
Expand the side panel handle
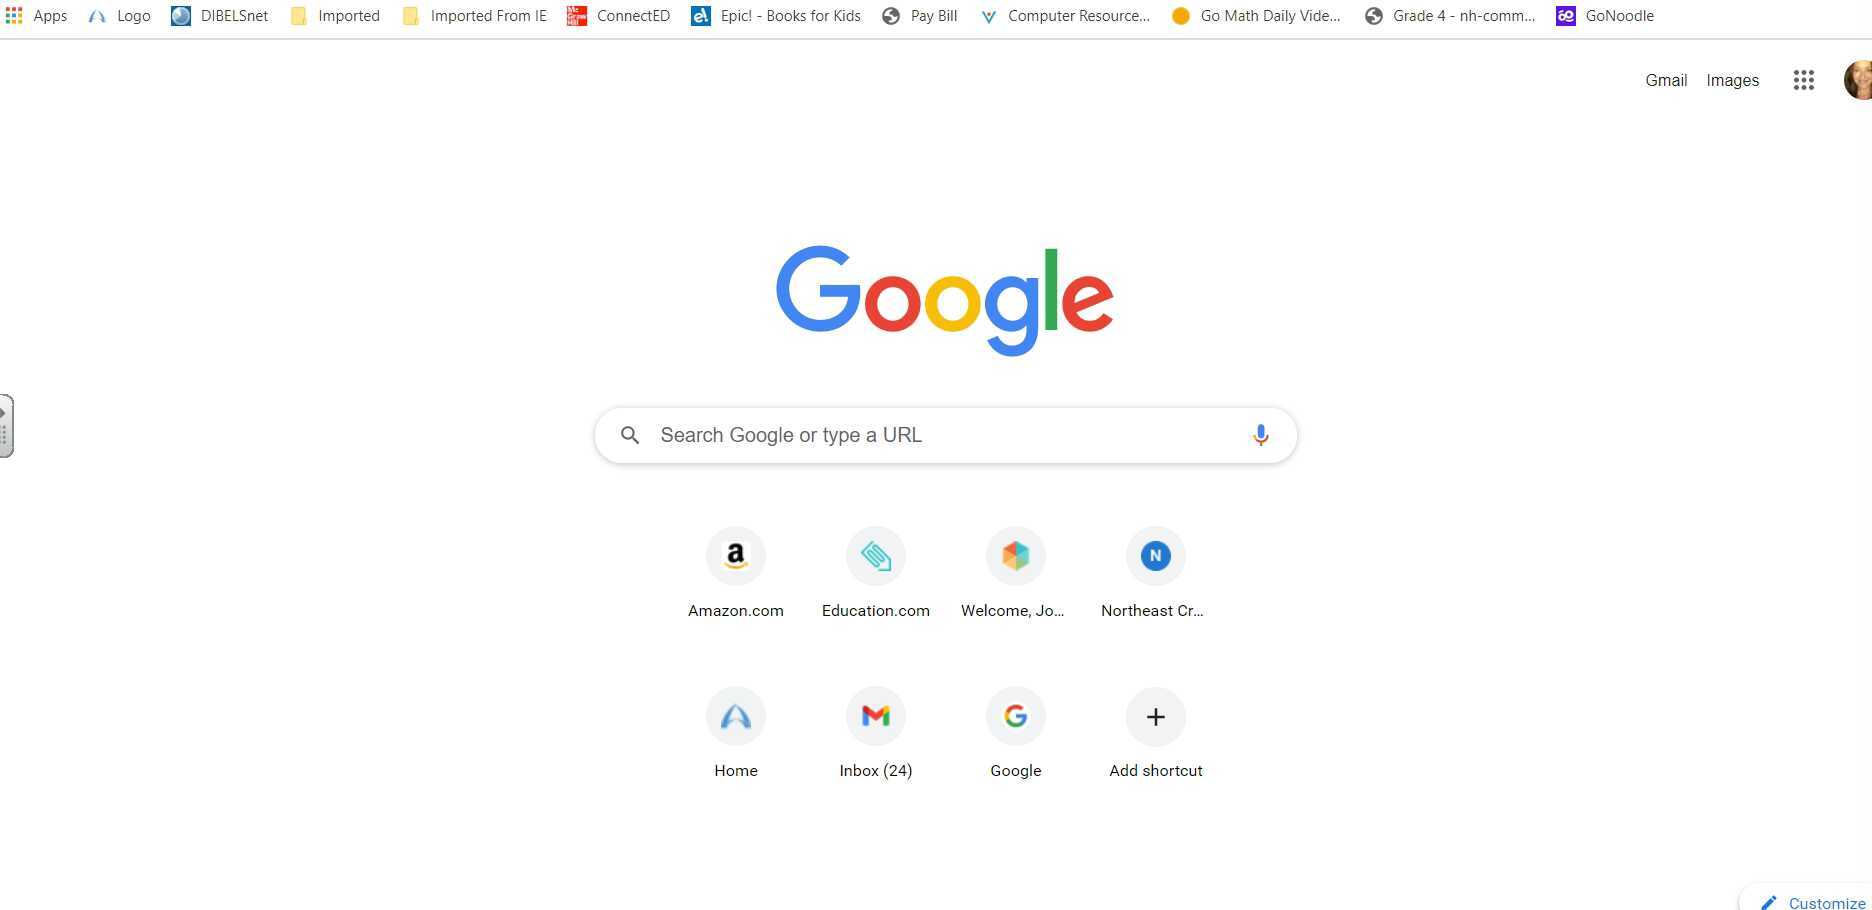pos(6,426)
